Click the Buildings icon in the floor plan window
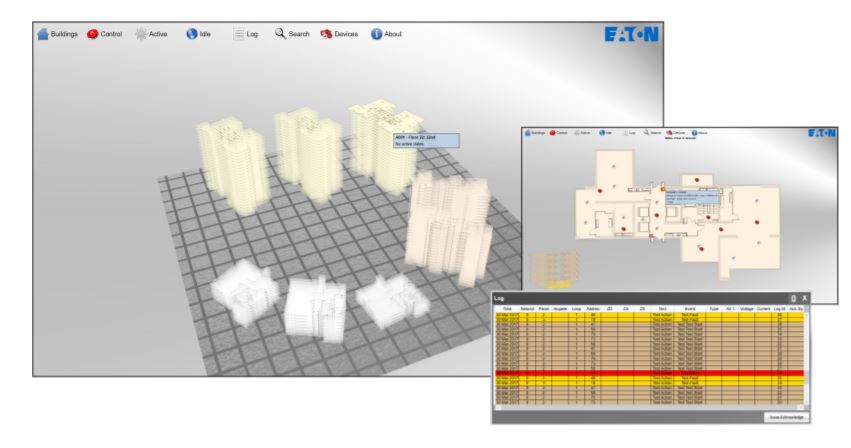851x448 pixels. point(528,132)
